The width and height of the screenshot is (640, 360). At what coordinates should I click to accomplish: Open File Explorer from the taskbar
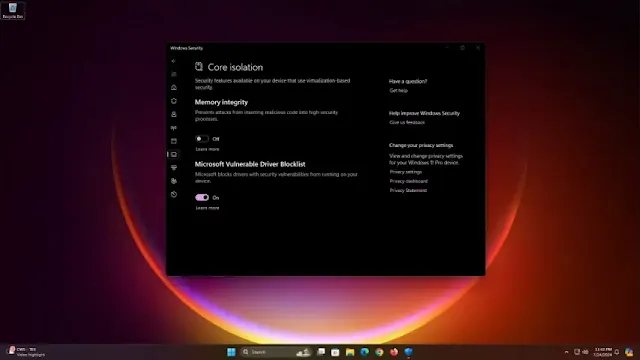(x=350, y=352)
